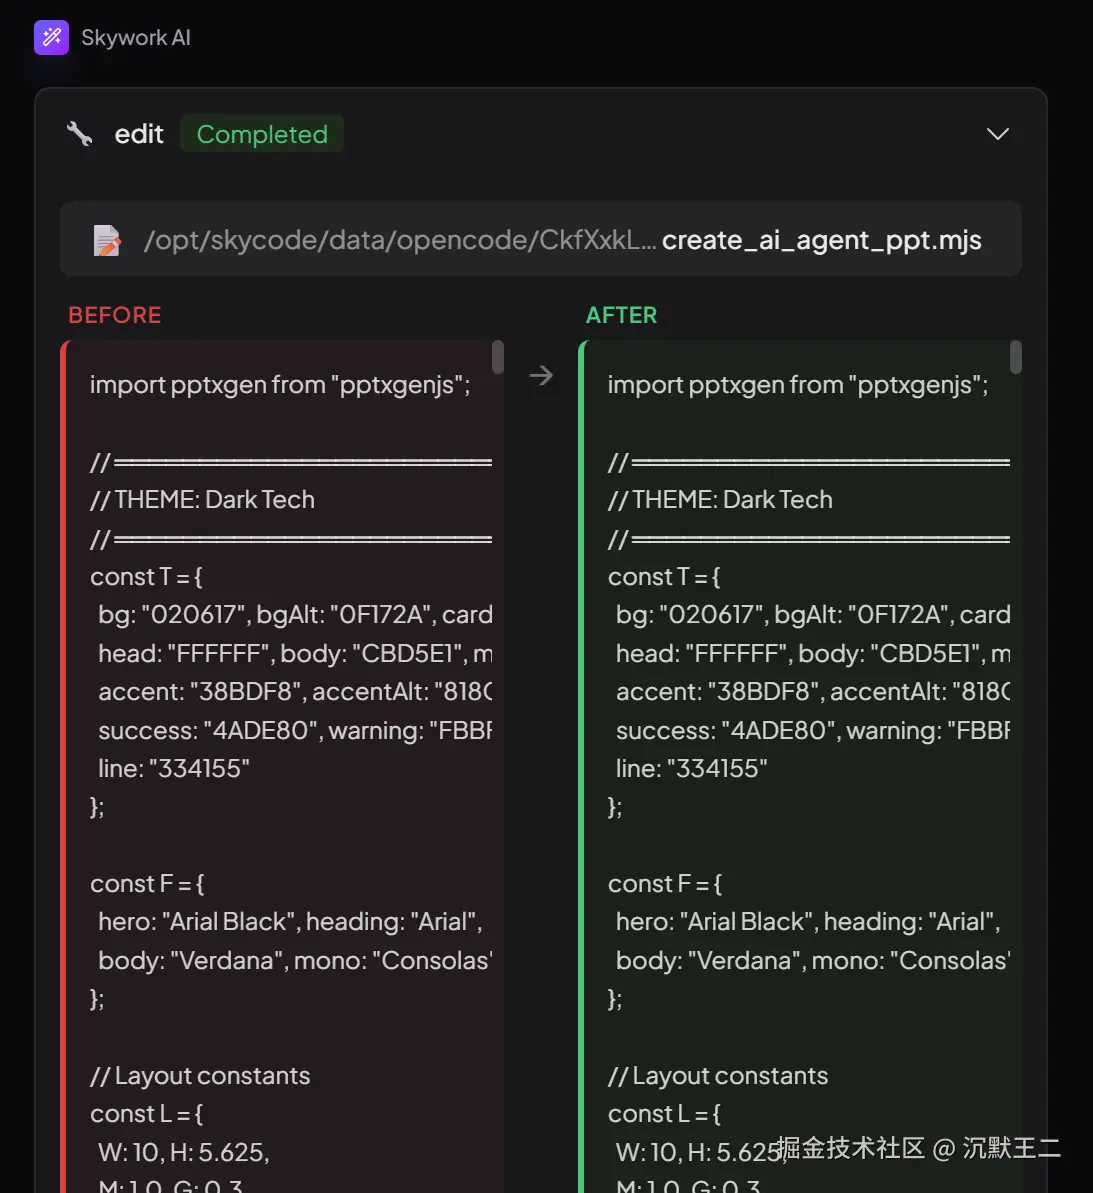This screenshot has height=1193, width=1093.
Task: Click the import pptxgen line in AFTER panel
Action: [798, 385]
